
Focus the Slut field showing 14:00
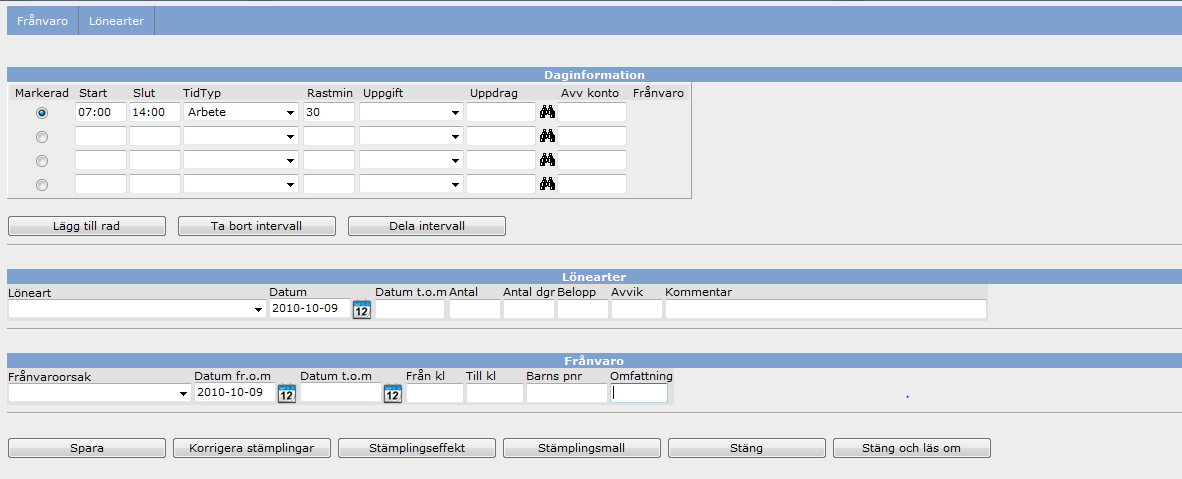(155, 112)
